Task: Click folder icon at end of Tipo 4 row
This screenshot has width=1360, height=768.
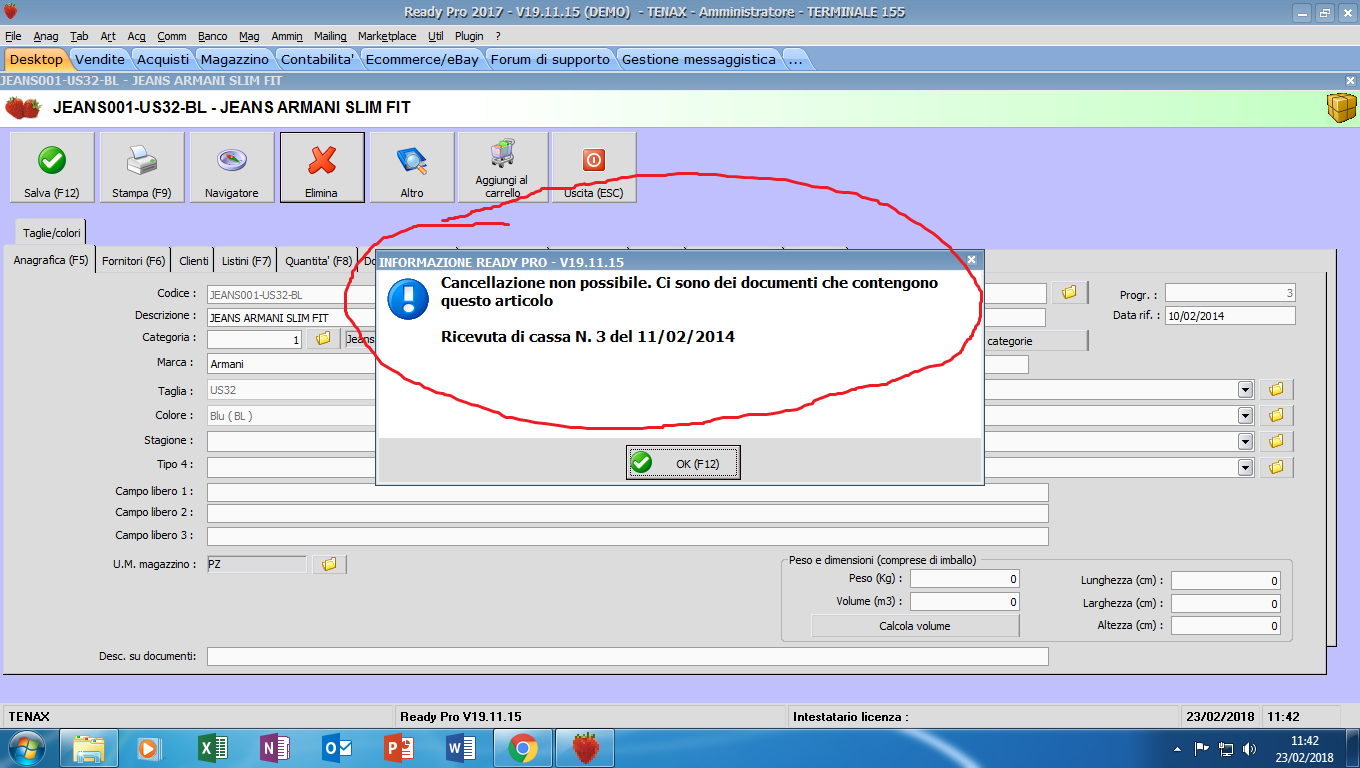Action: [1276, 467]
